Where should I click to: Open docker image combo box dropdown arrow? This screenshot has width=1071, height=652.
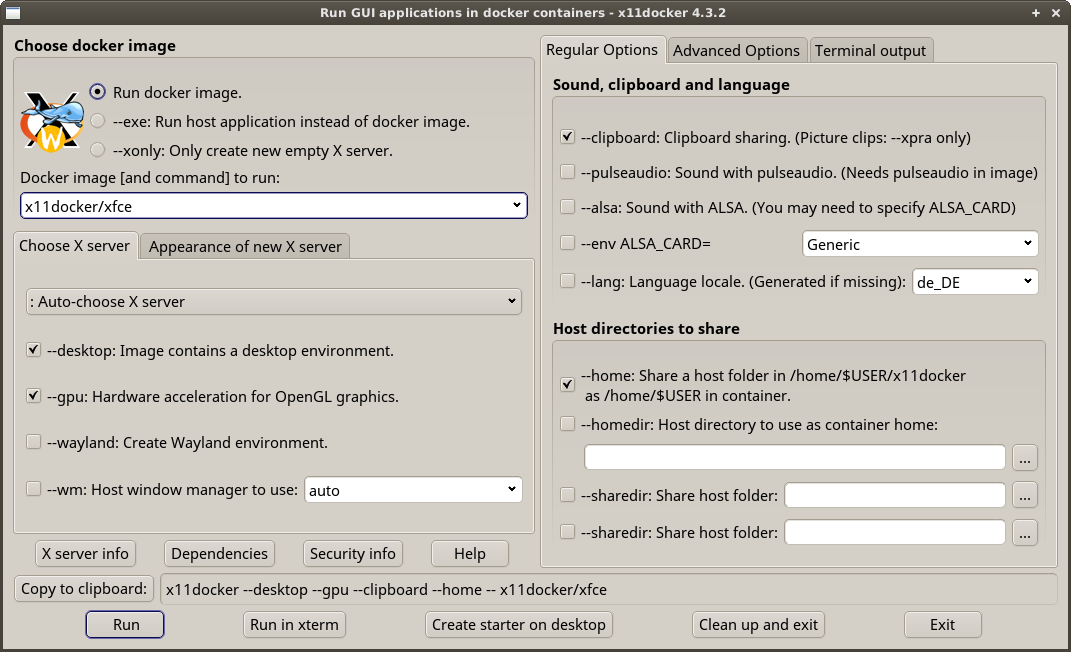517,205
